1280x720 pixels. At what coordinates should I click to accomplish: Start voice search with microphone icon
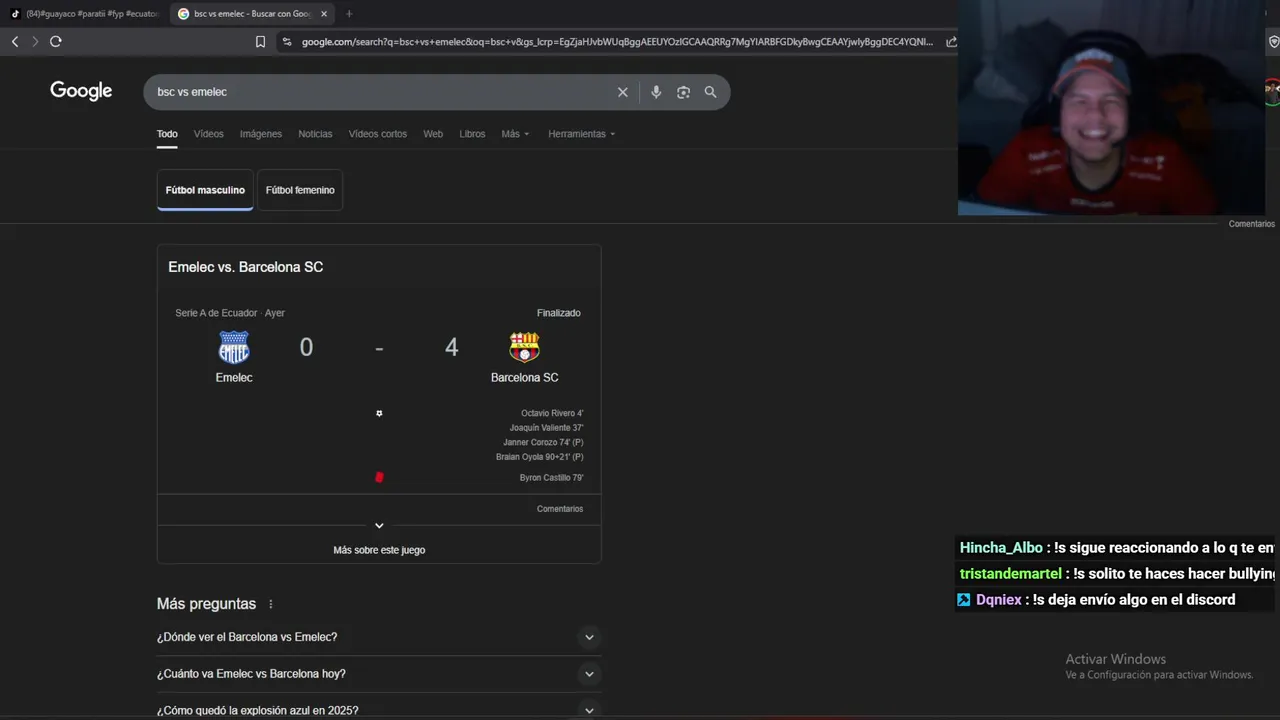click(x=656, y=92)
